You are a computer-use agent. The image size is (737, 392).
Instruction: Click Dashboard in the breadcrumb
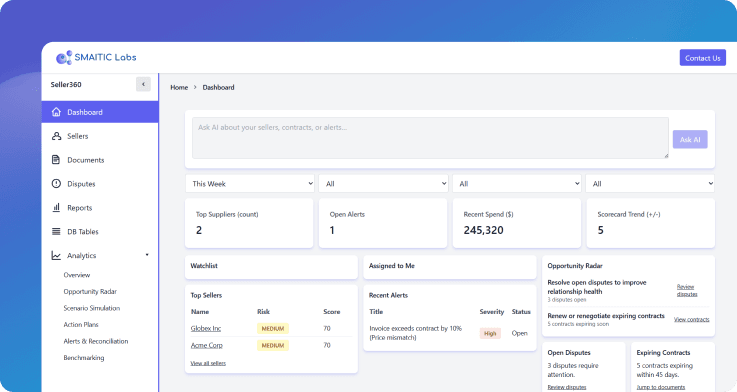point(218,87)
